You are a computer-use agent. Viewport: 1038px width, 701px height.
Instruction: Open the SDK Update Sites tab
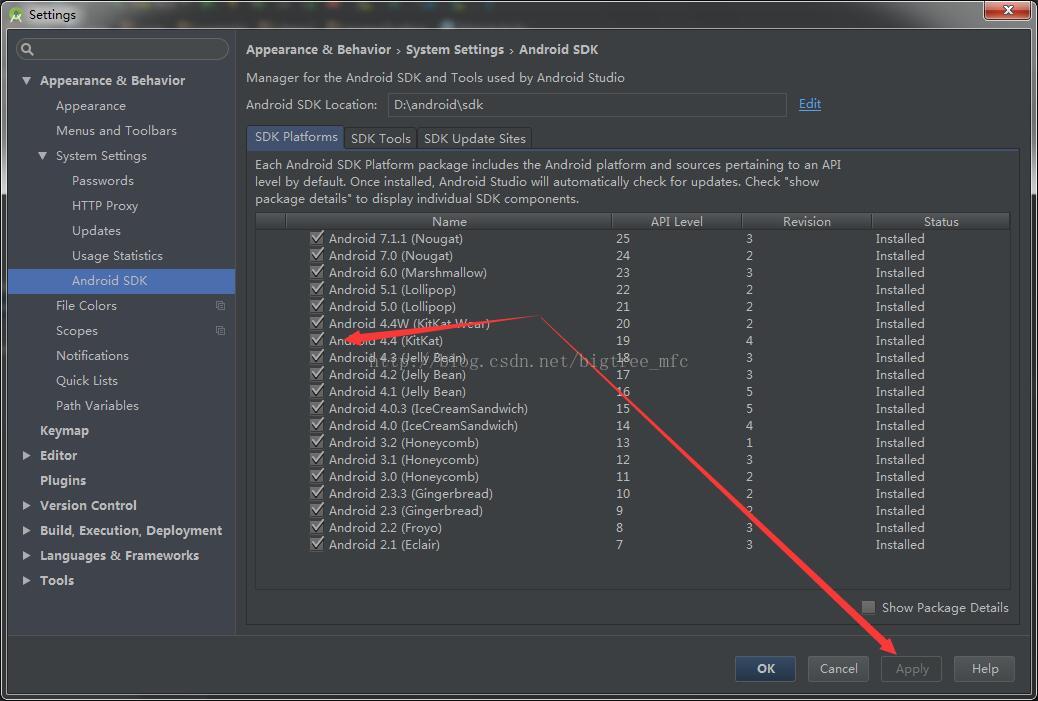click(475, 138)
